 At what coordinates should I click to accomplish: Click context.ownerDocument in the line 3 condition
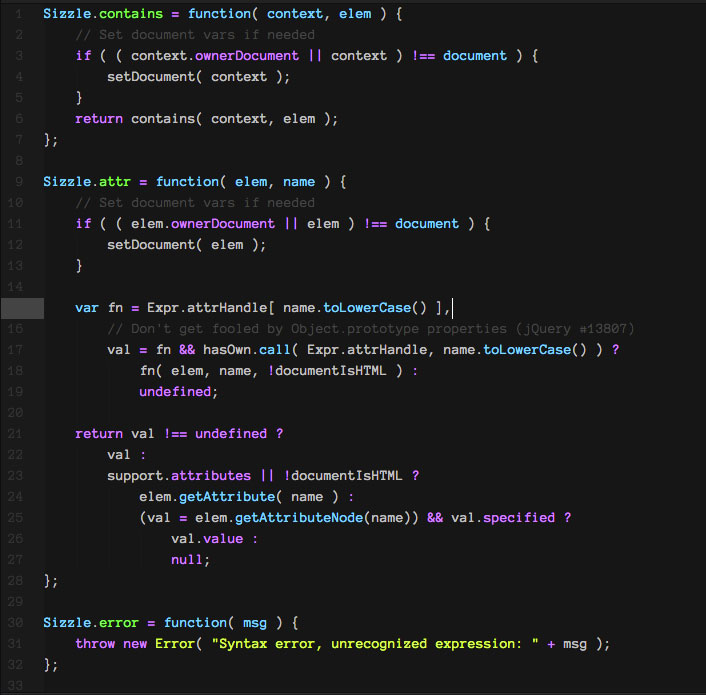215,56
